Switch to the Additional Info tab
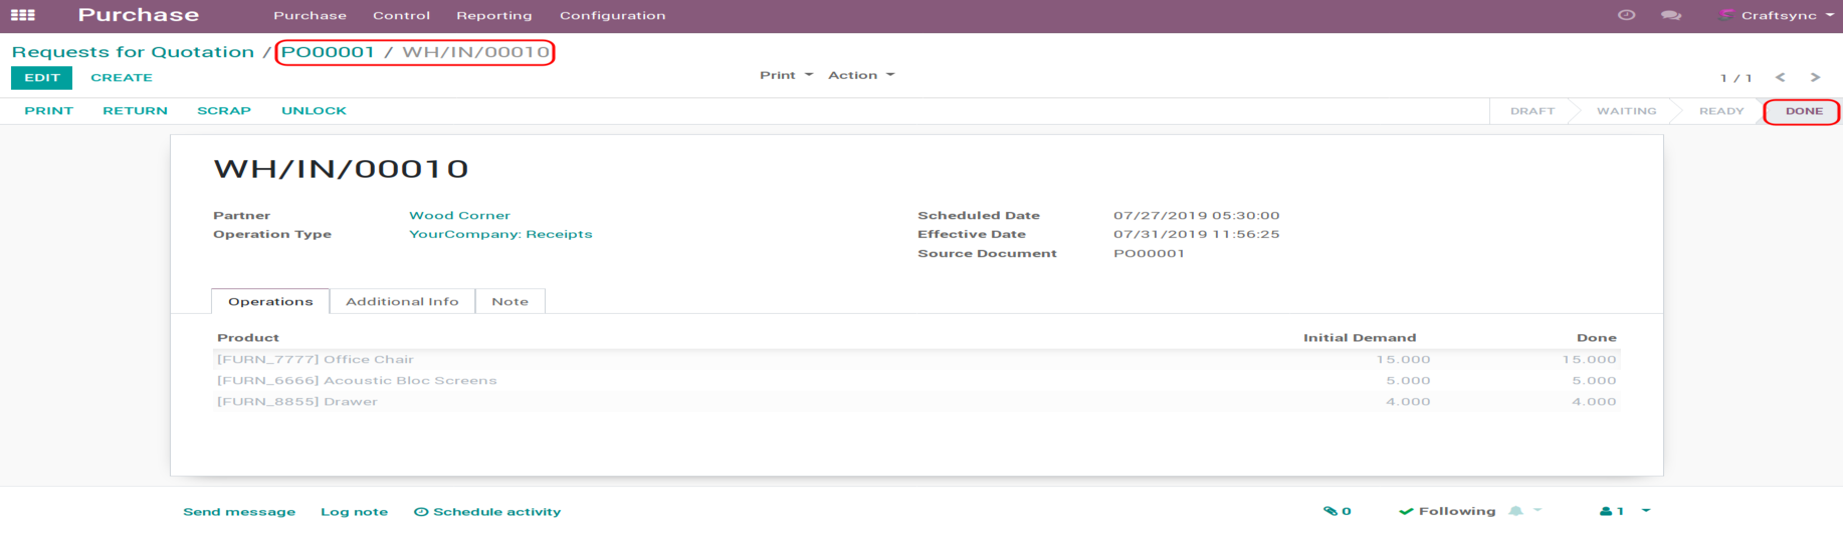The width and height of the screenshot is (1843, 539). (402, 301)
